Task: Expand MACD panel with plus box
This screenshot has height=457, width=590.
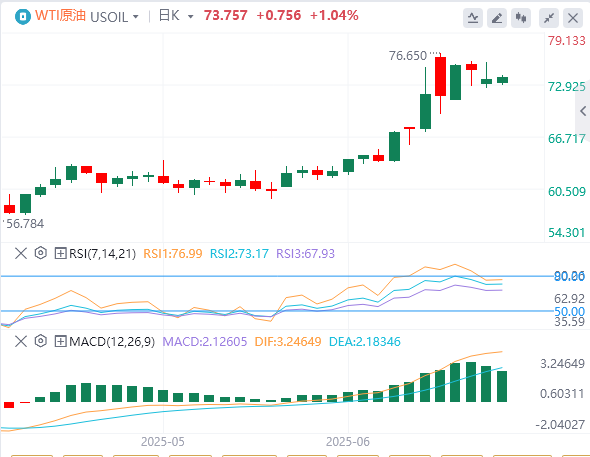Action: (x=60, y=341)
